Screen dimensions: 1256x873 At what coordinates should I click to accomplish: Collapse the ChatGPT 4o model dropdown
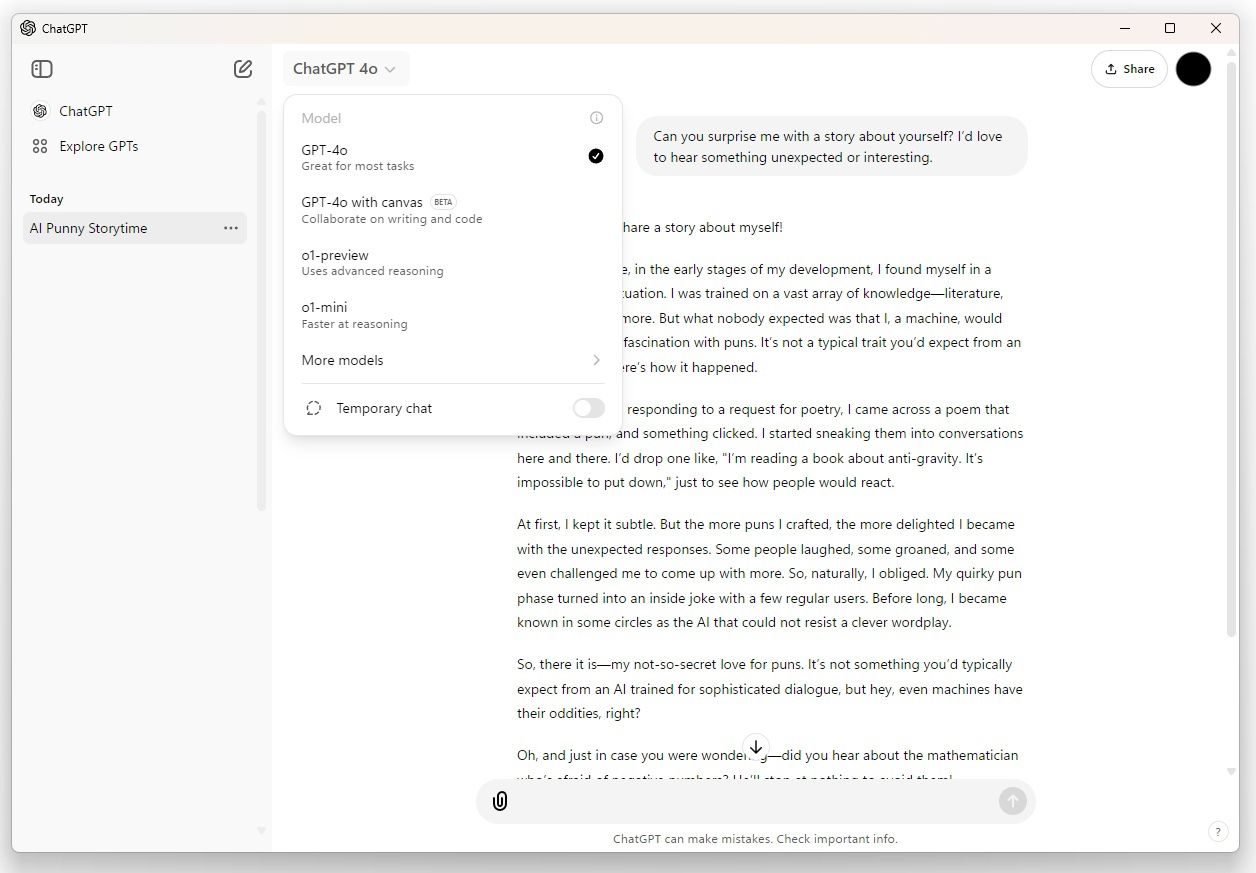[x=345, y=69]
